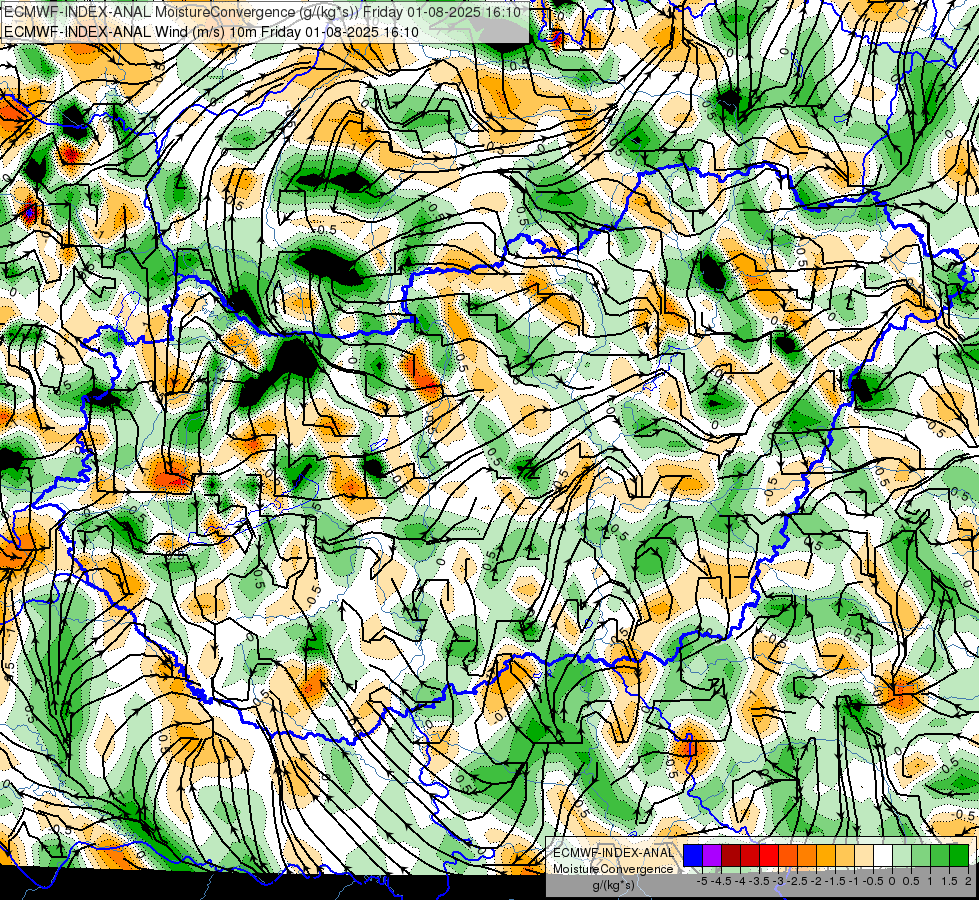Click the dark maroon swatch between -4.5 and -4
The image size is (979, 900).
pos(731,855)
